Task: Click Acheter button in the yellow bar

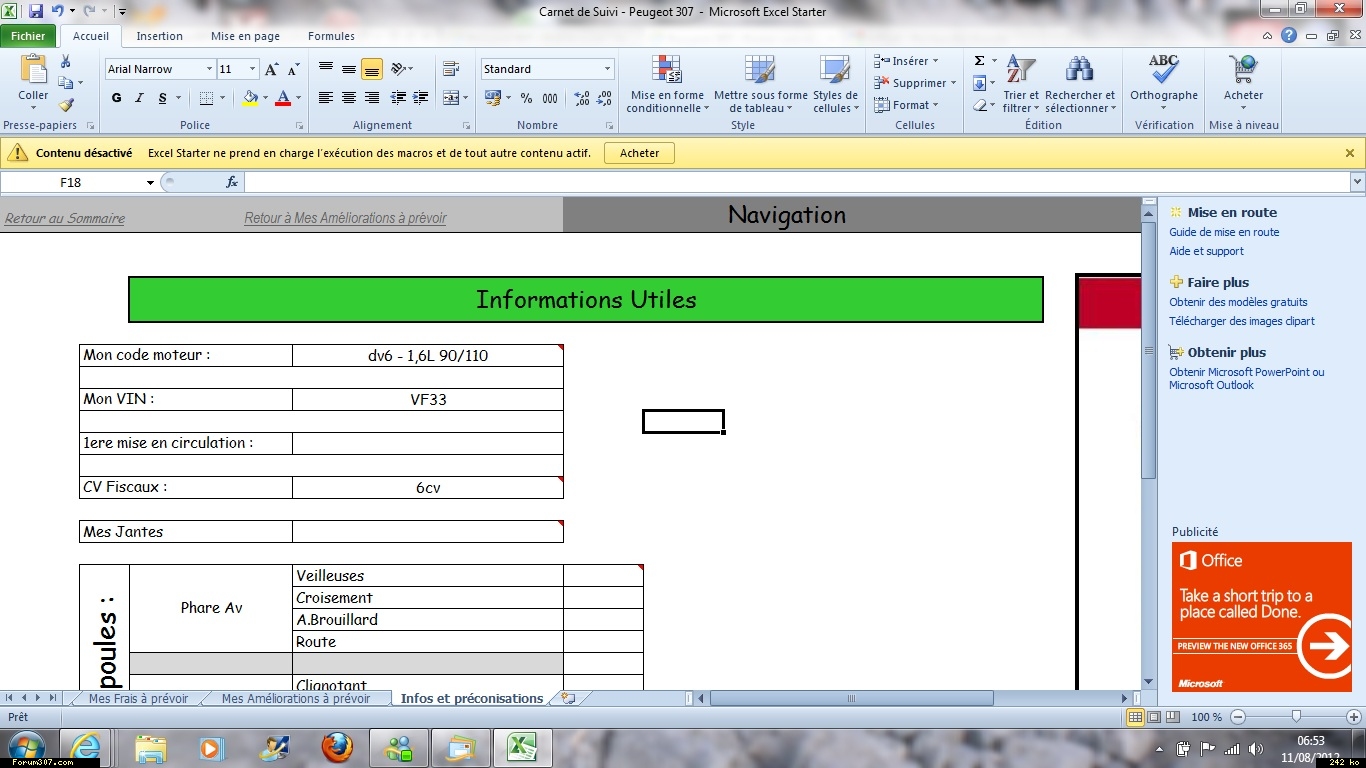Action: (639, 153)
